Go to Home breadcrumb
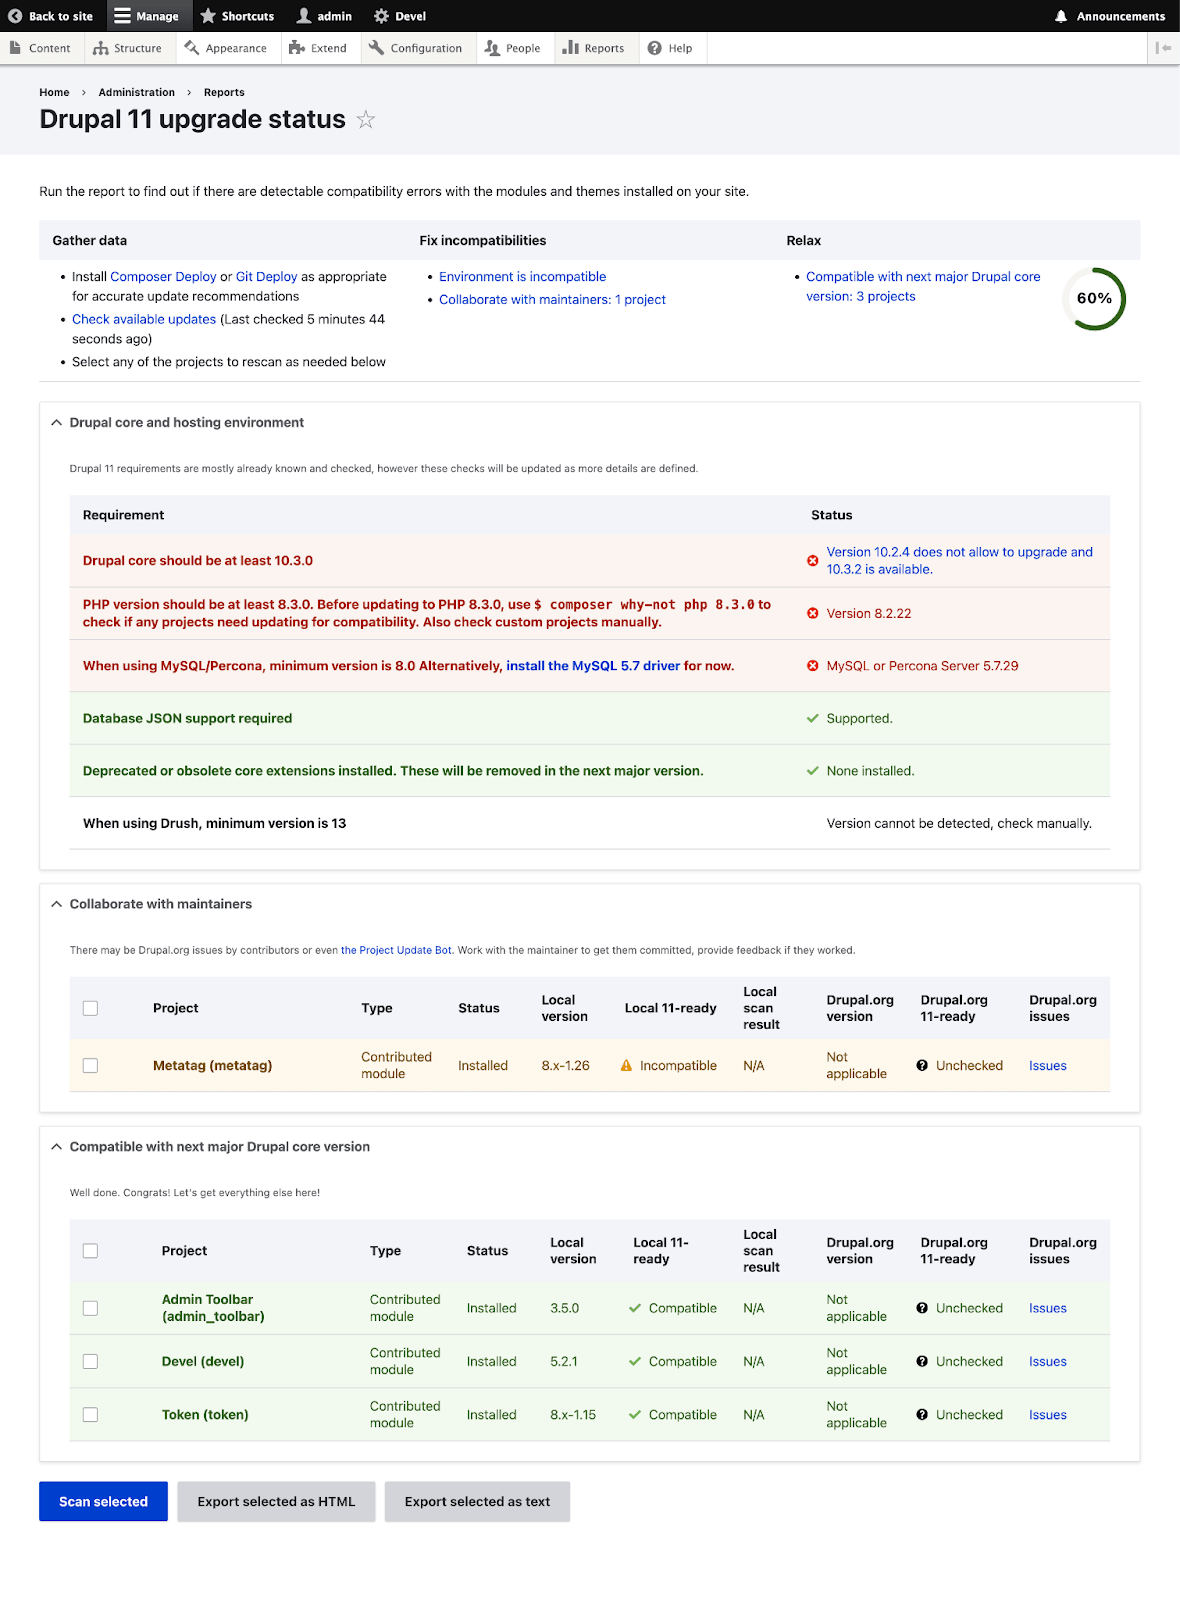The image size is (1180, 1600). tap(54, 92)
